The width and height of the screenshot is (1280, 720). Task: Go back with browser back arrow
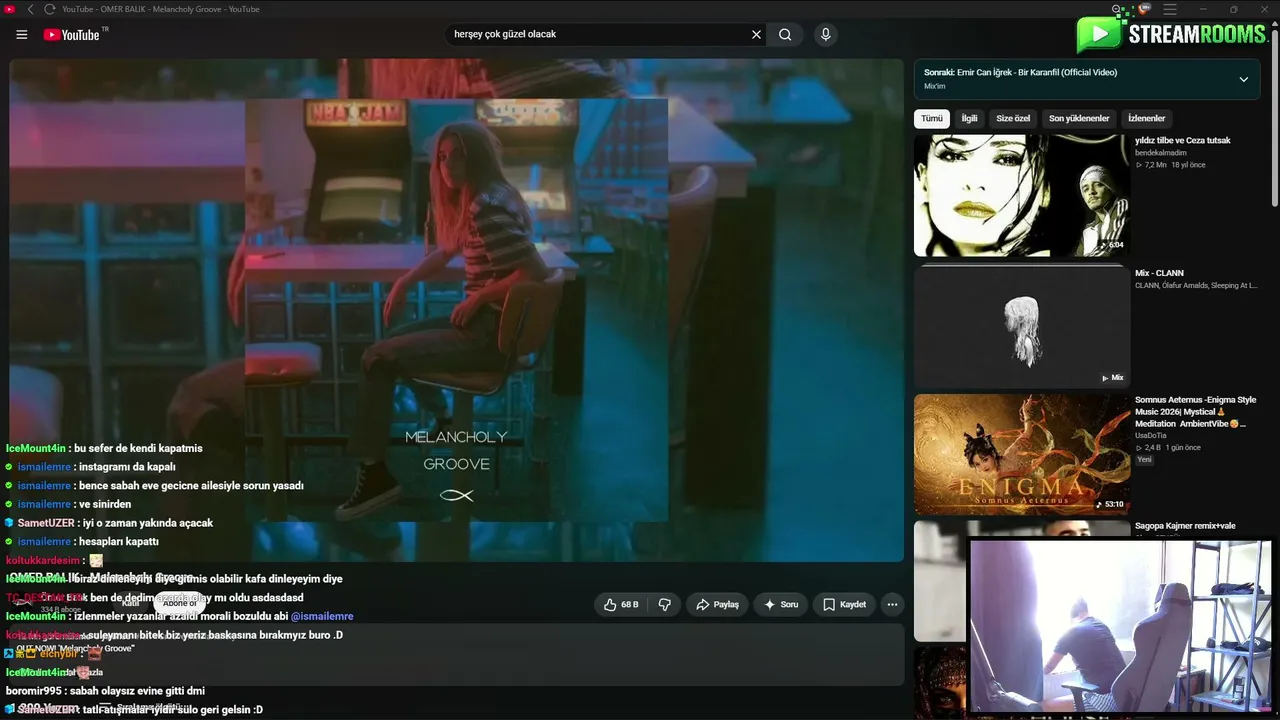31,9
